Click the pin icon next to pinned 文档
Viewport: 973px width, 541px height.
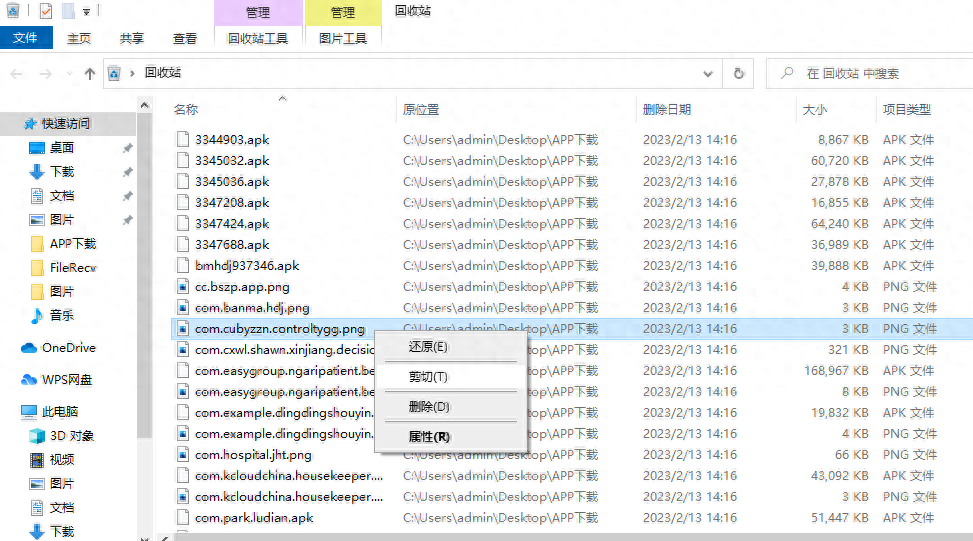point(127,196)
